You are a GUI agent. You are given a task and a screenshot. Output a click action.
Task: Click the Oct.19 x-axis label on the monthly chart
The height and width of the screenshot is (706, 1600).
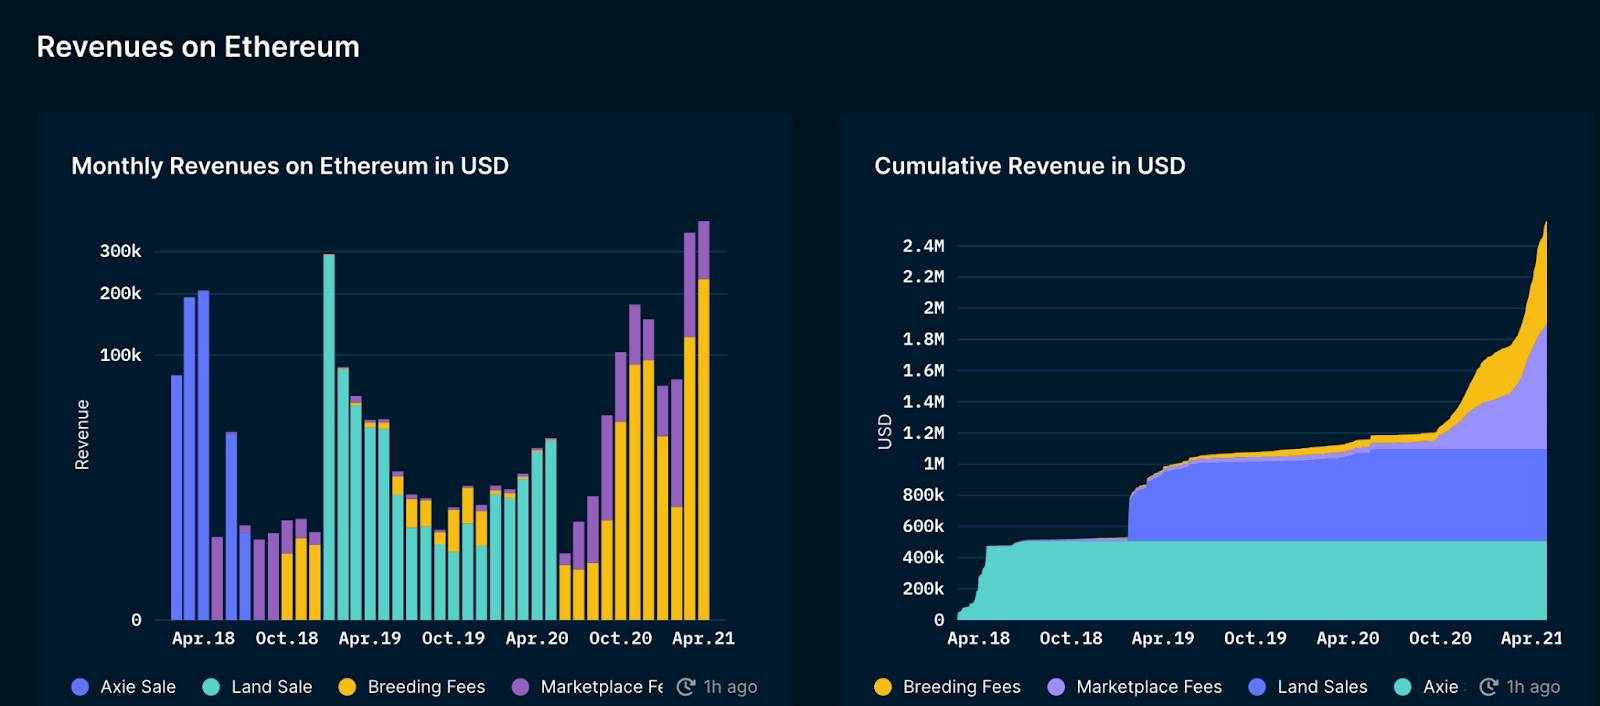click(x=453, y=638)
